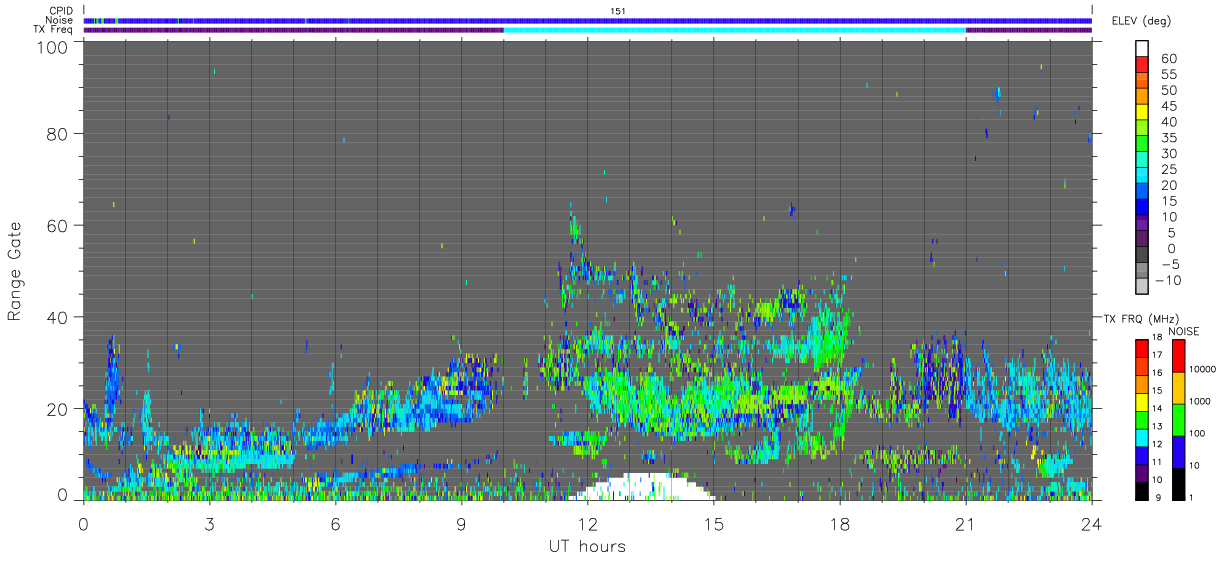This screenshot has height=567, width=1228.
Task: Click the Range Gate axis title
Action: coord(15,270)
